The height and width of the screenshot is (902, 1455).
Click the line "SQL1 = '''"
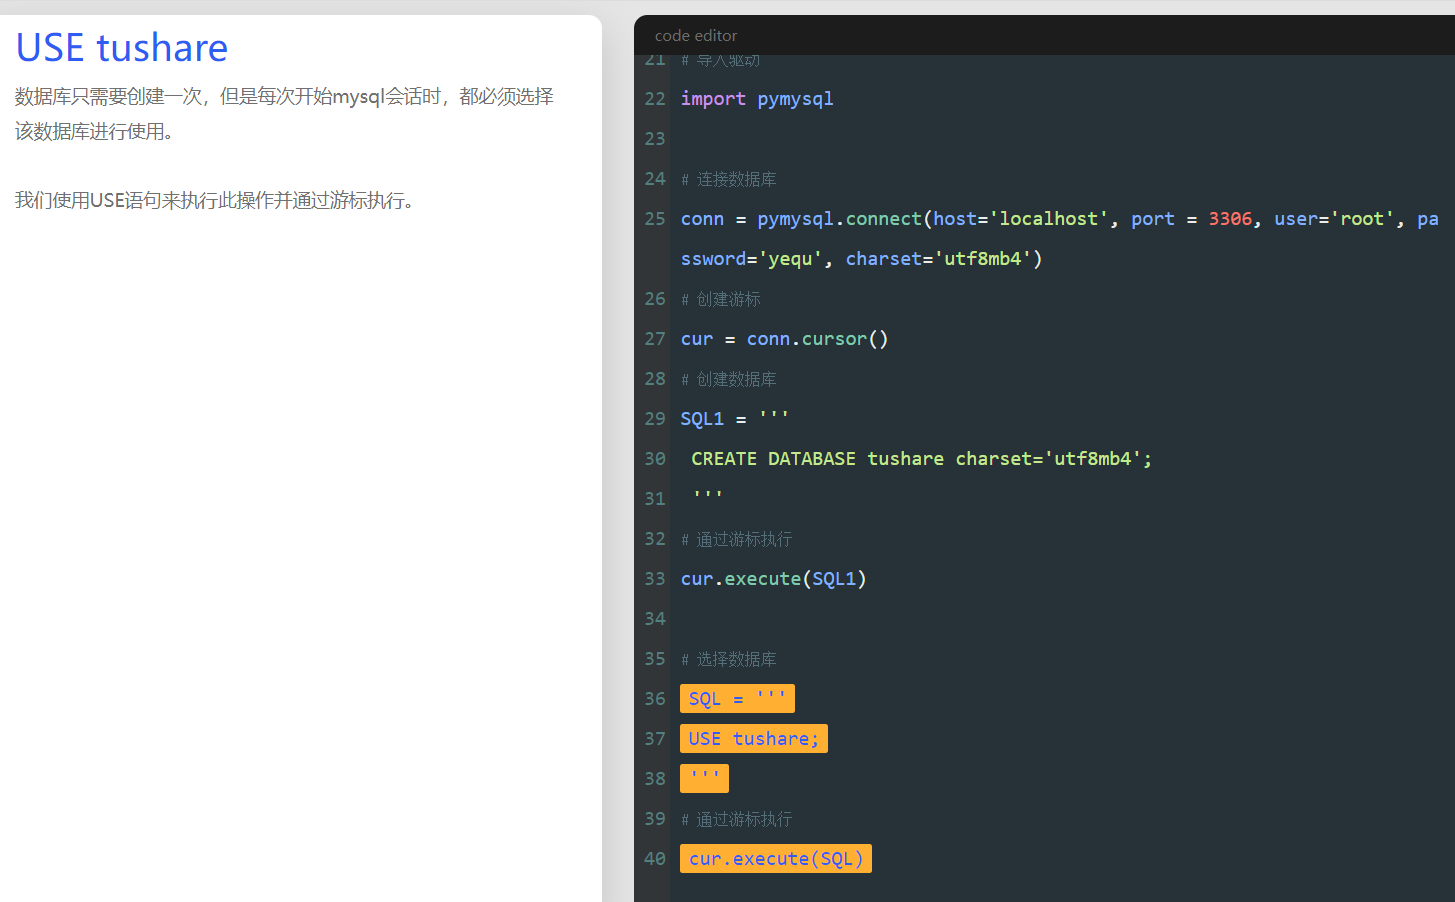735,419
